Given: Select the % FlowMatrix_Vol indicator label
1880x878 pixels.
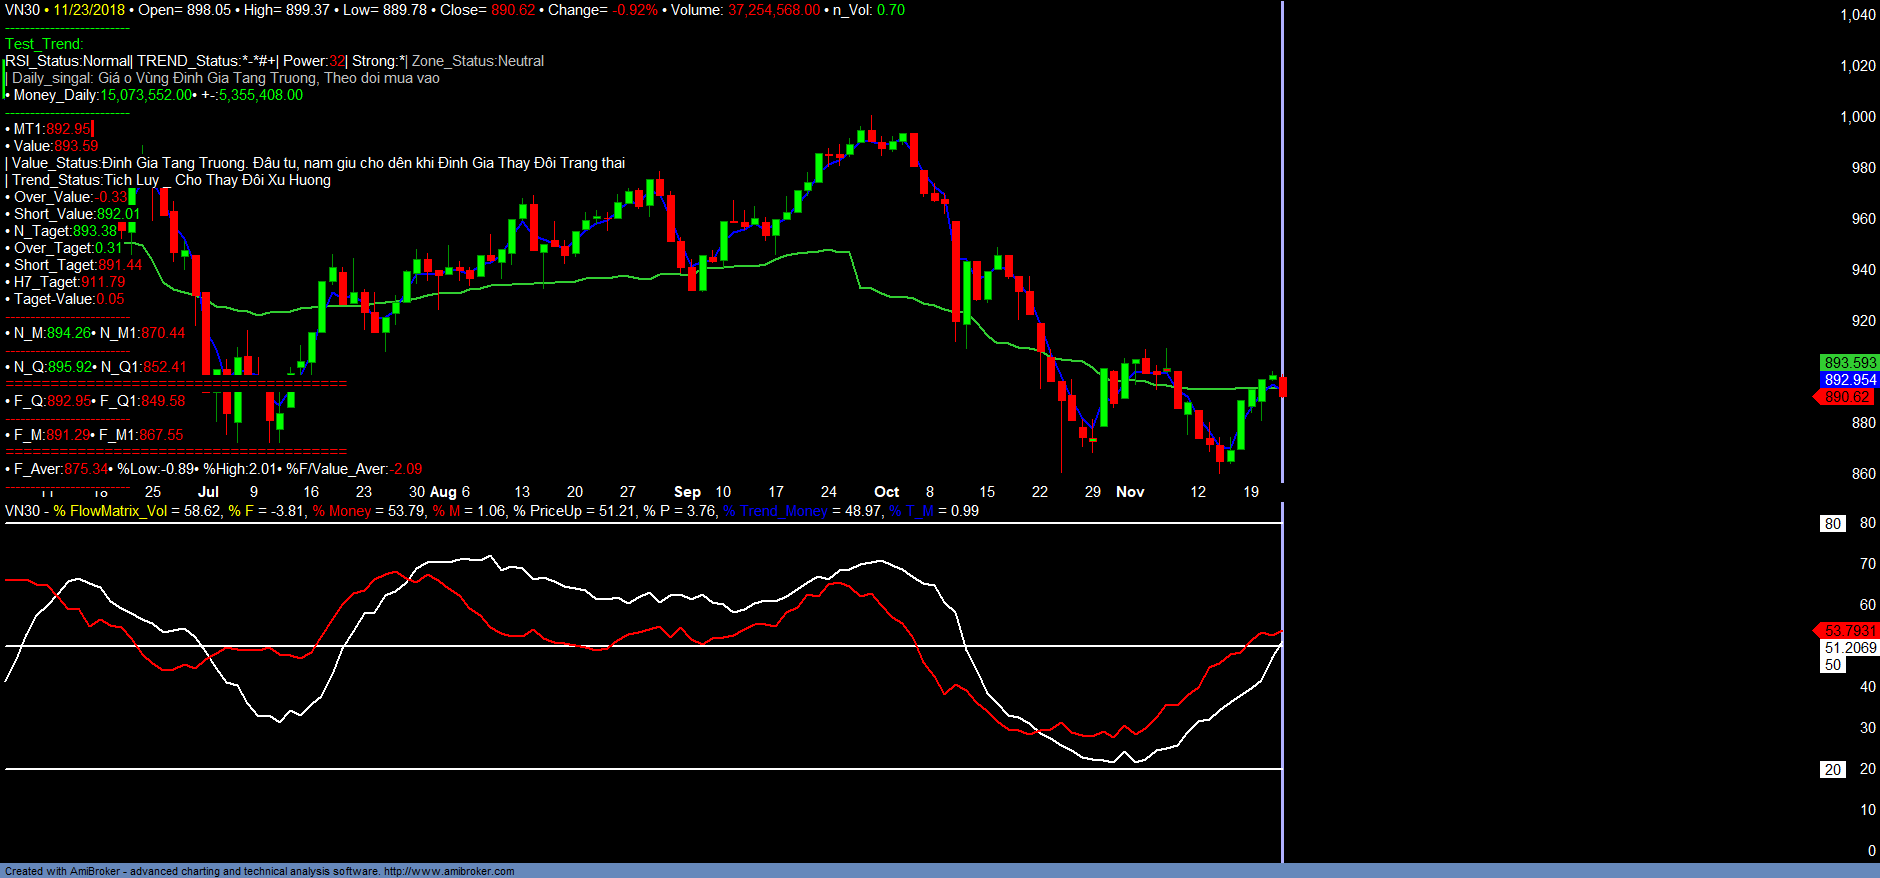Looking at the screenshot, I should (110, 511).
